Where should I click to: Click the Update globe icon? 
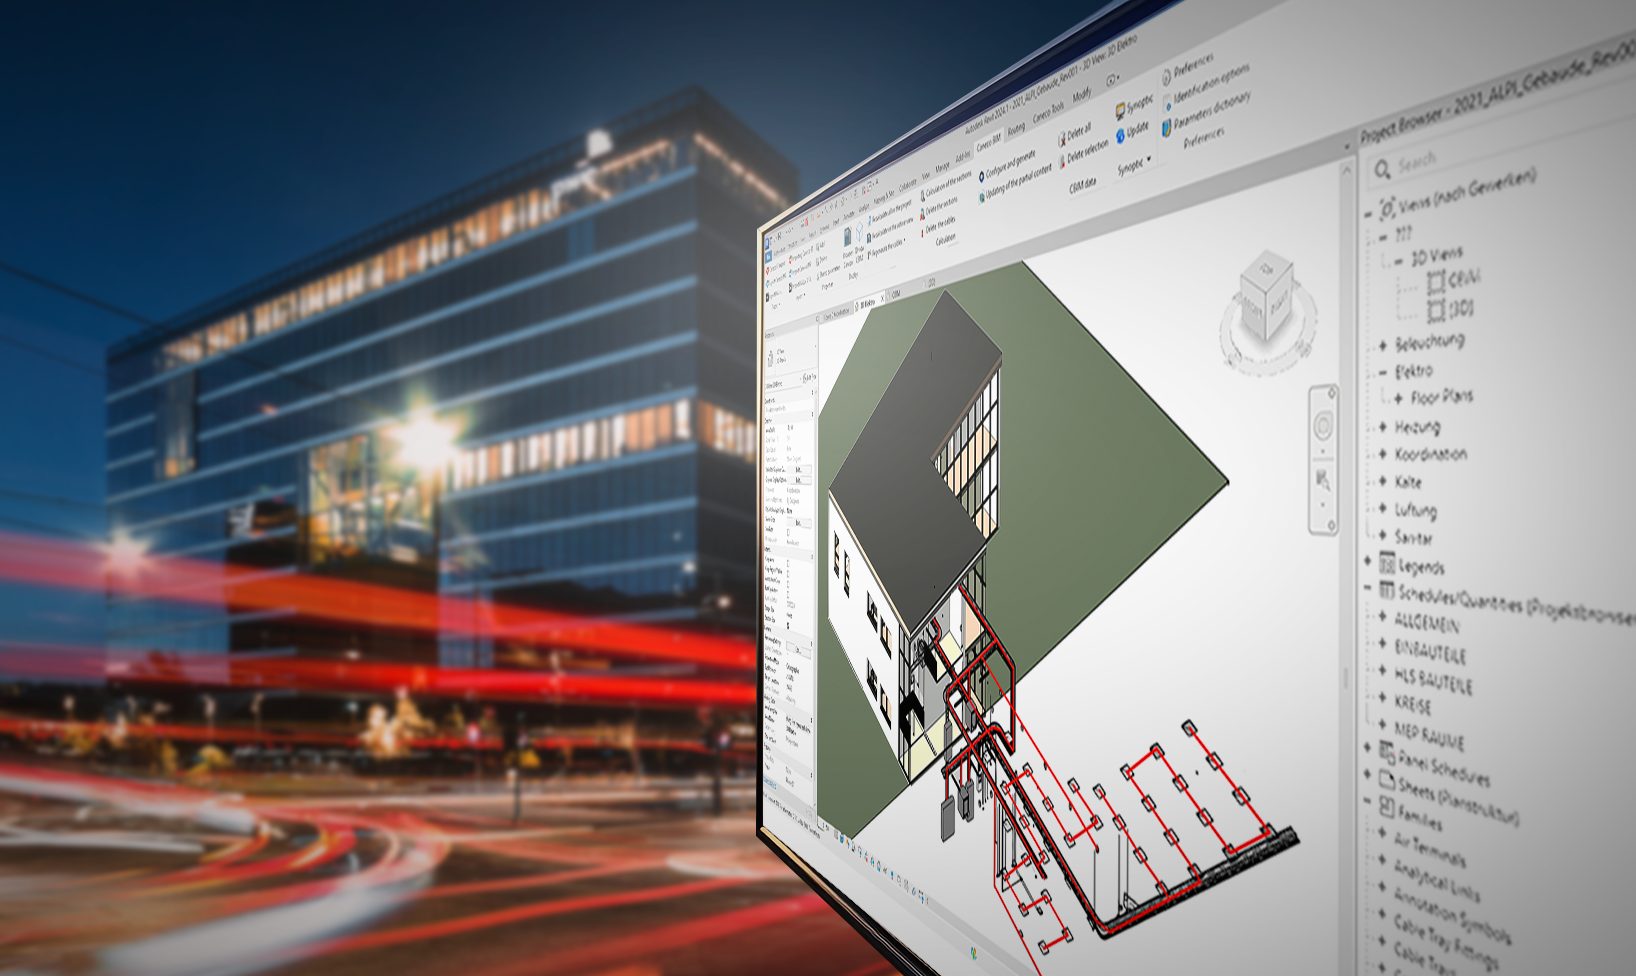[x=1120, y=136]
